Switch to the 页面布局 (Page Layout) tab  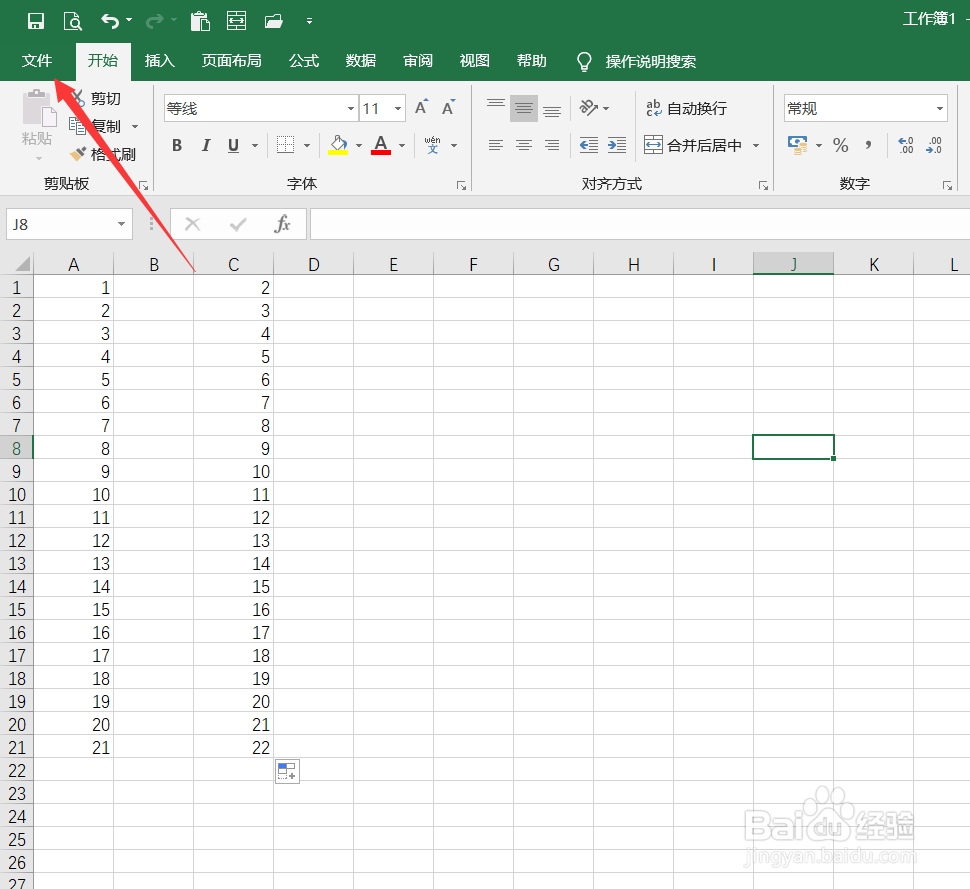coord(231,61)
